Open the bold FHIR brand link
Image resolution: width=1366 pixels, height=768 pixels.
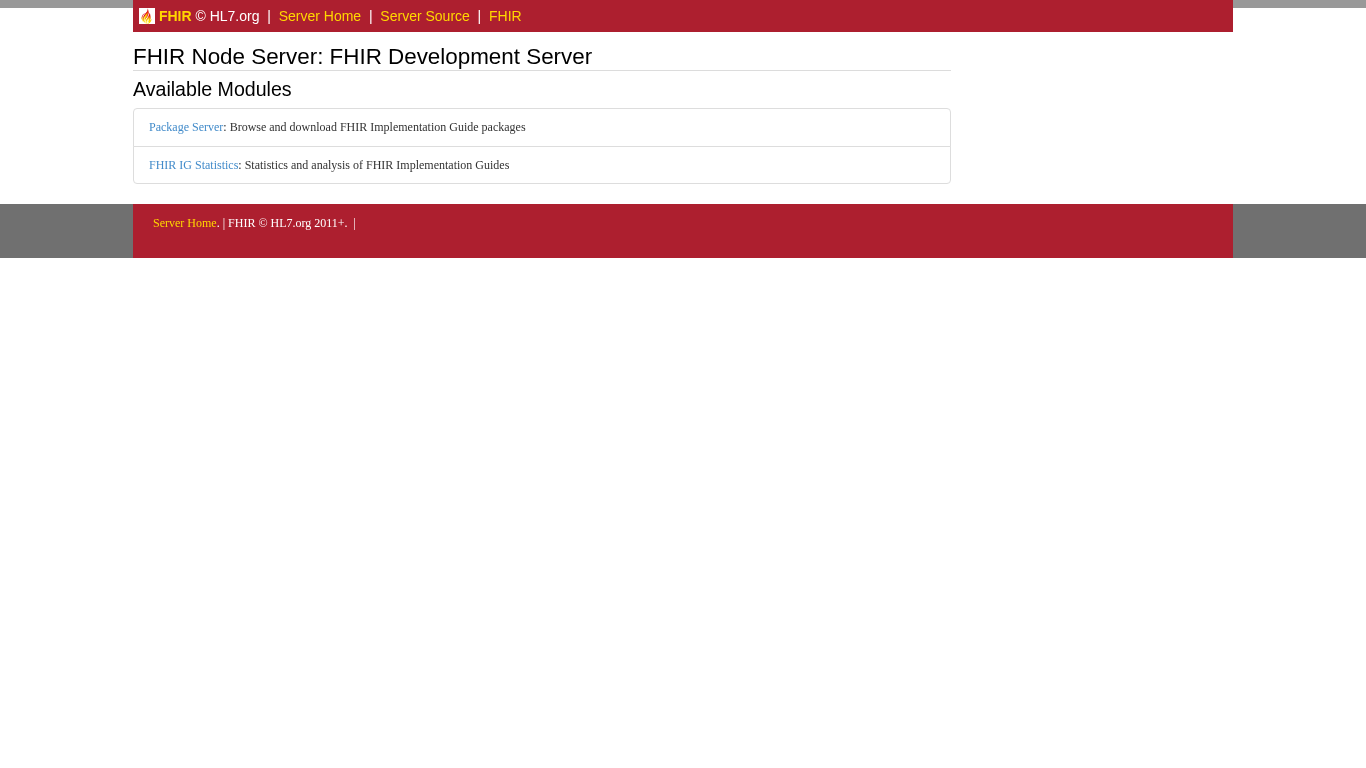coord(175,16)
